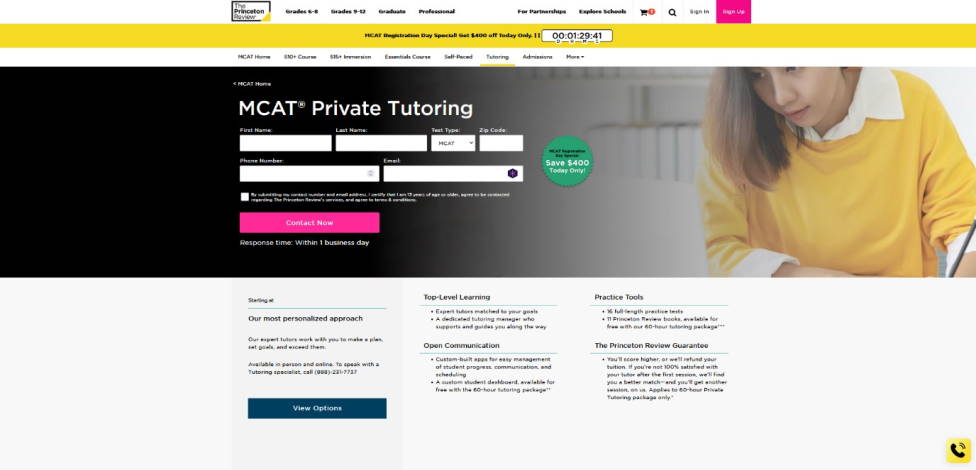This screenshot has height=470, width=976.
Task: Click the 'MCAT® Private Tutoring' heading
Action: (355, 108)
